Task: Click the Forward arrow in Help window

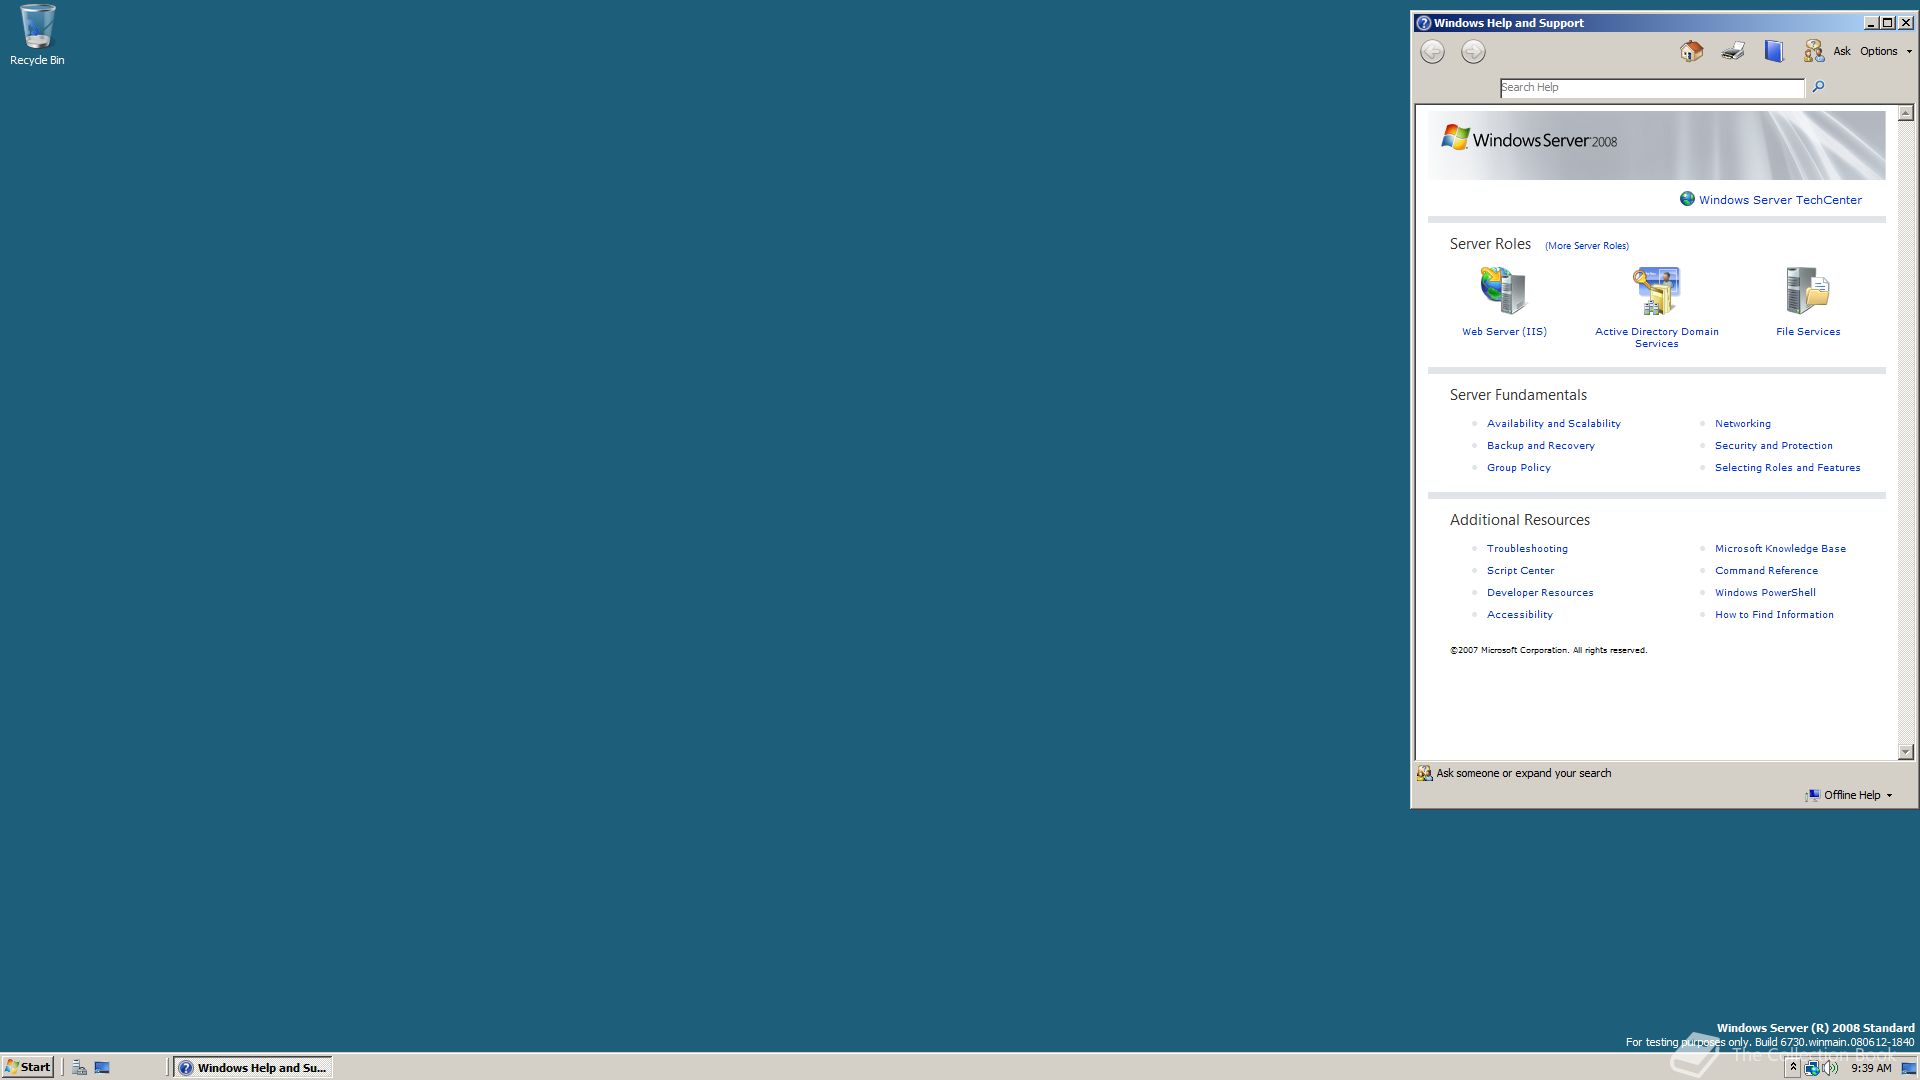Action: tap(1473, 52)
